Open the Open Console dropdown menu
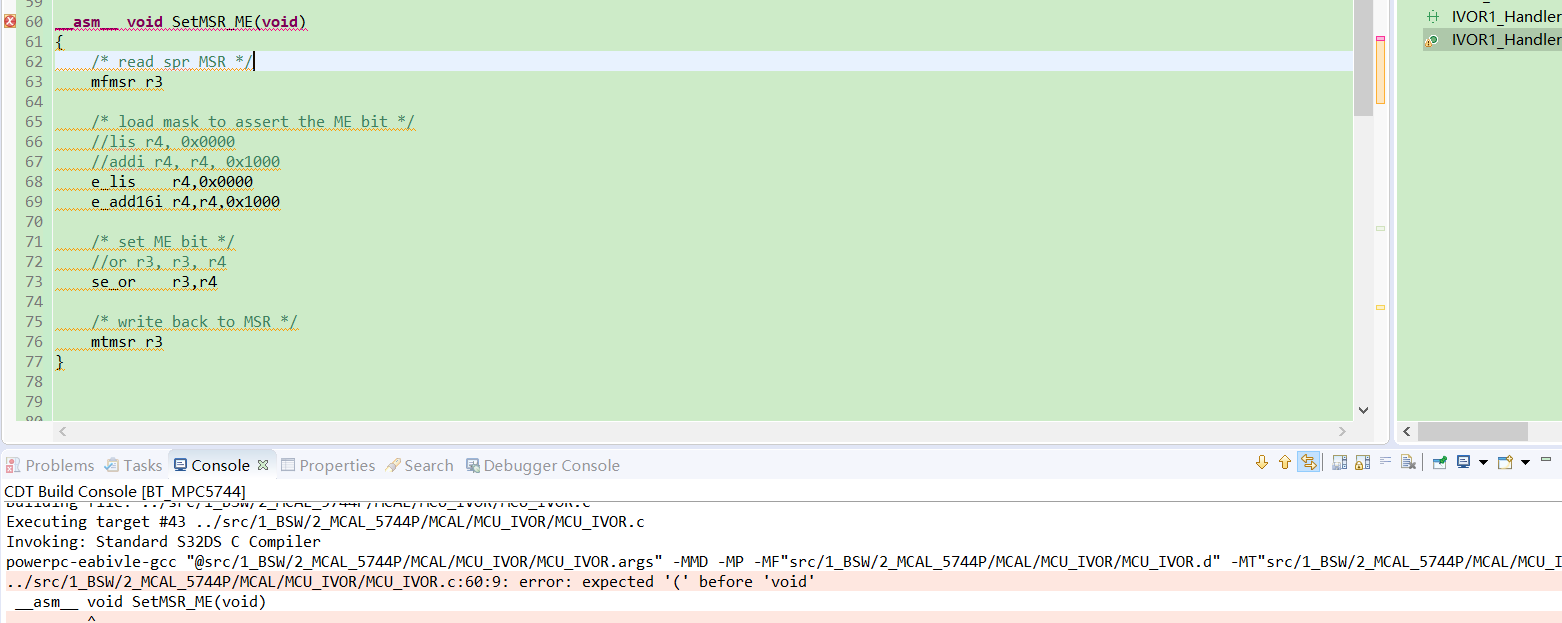Screen dimensions: 1562x623 click(x=1525, y=462)
